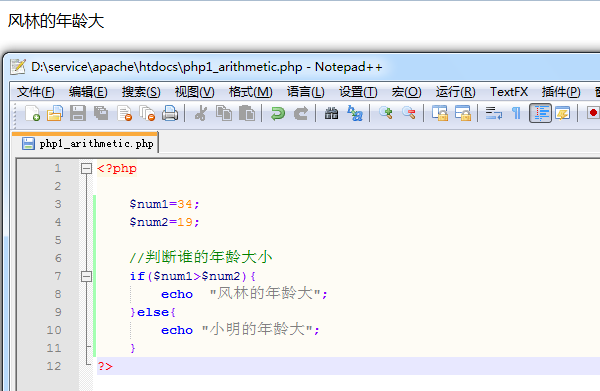Open the 视图(V) menu

coord(194,92)
